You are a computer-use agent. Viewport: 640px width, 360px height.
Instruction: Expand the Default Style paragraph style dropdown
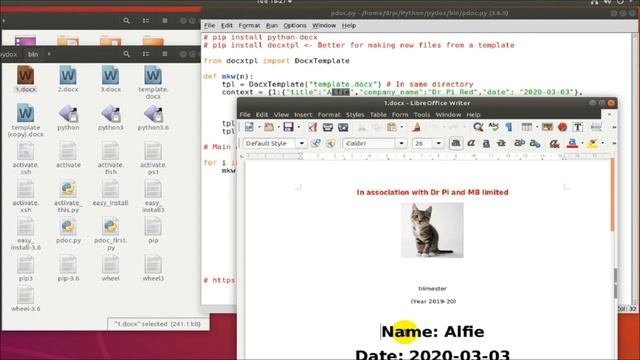(302, 143)
